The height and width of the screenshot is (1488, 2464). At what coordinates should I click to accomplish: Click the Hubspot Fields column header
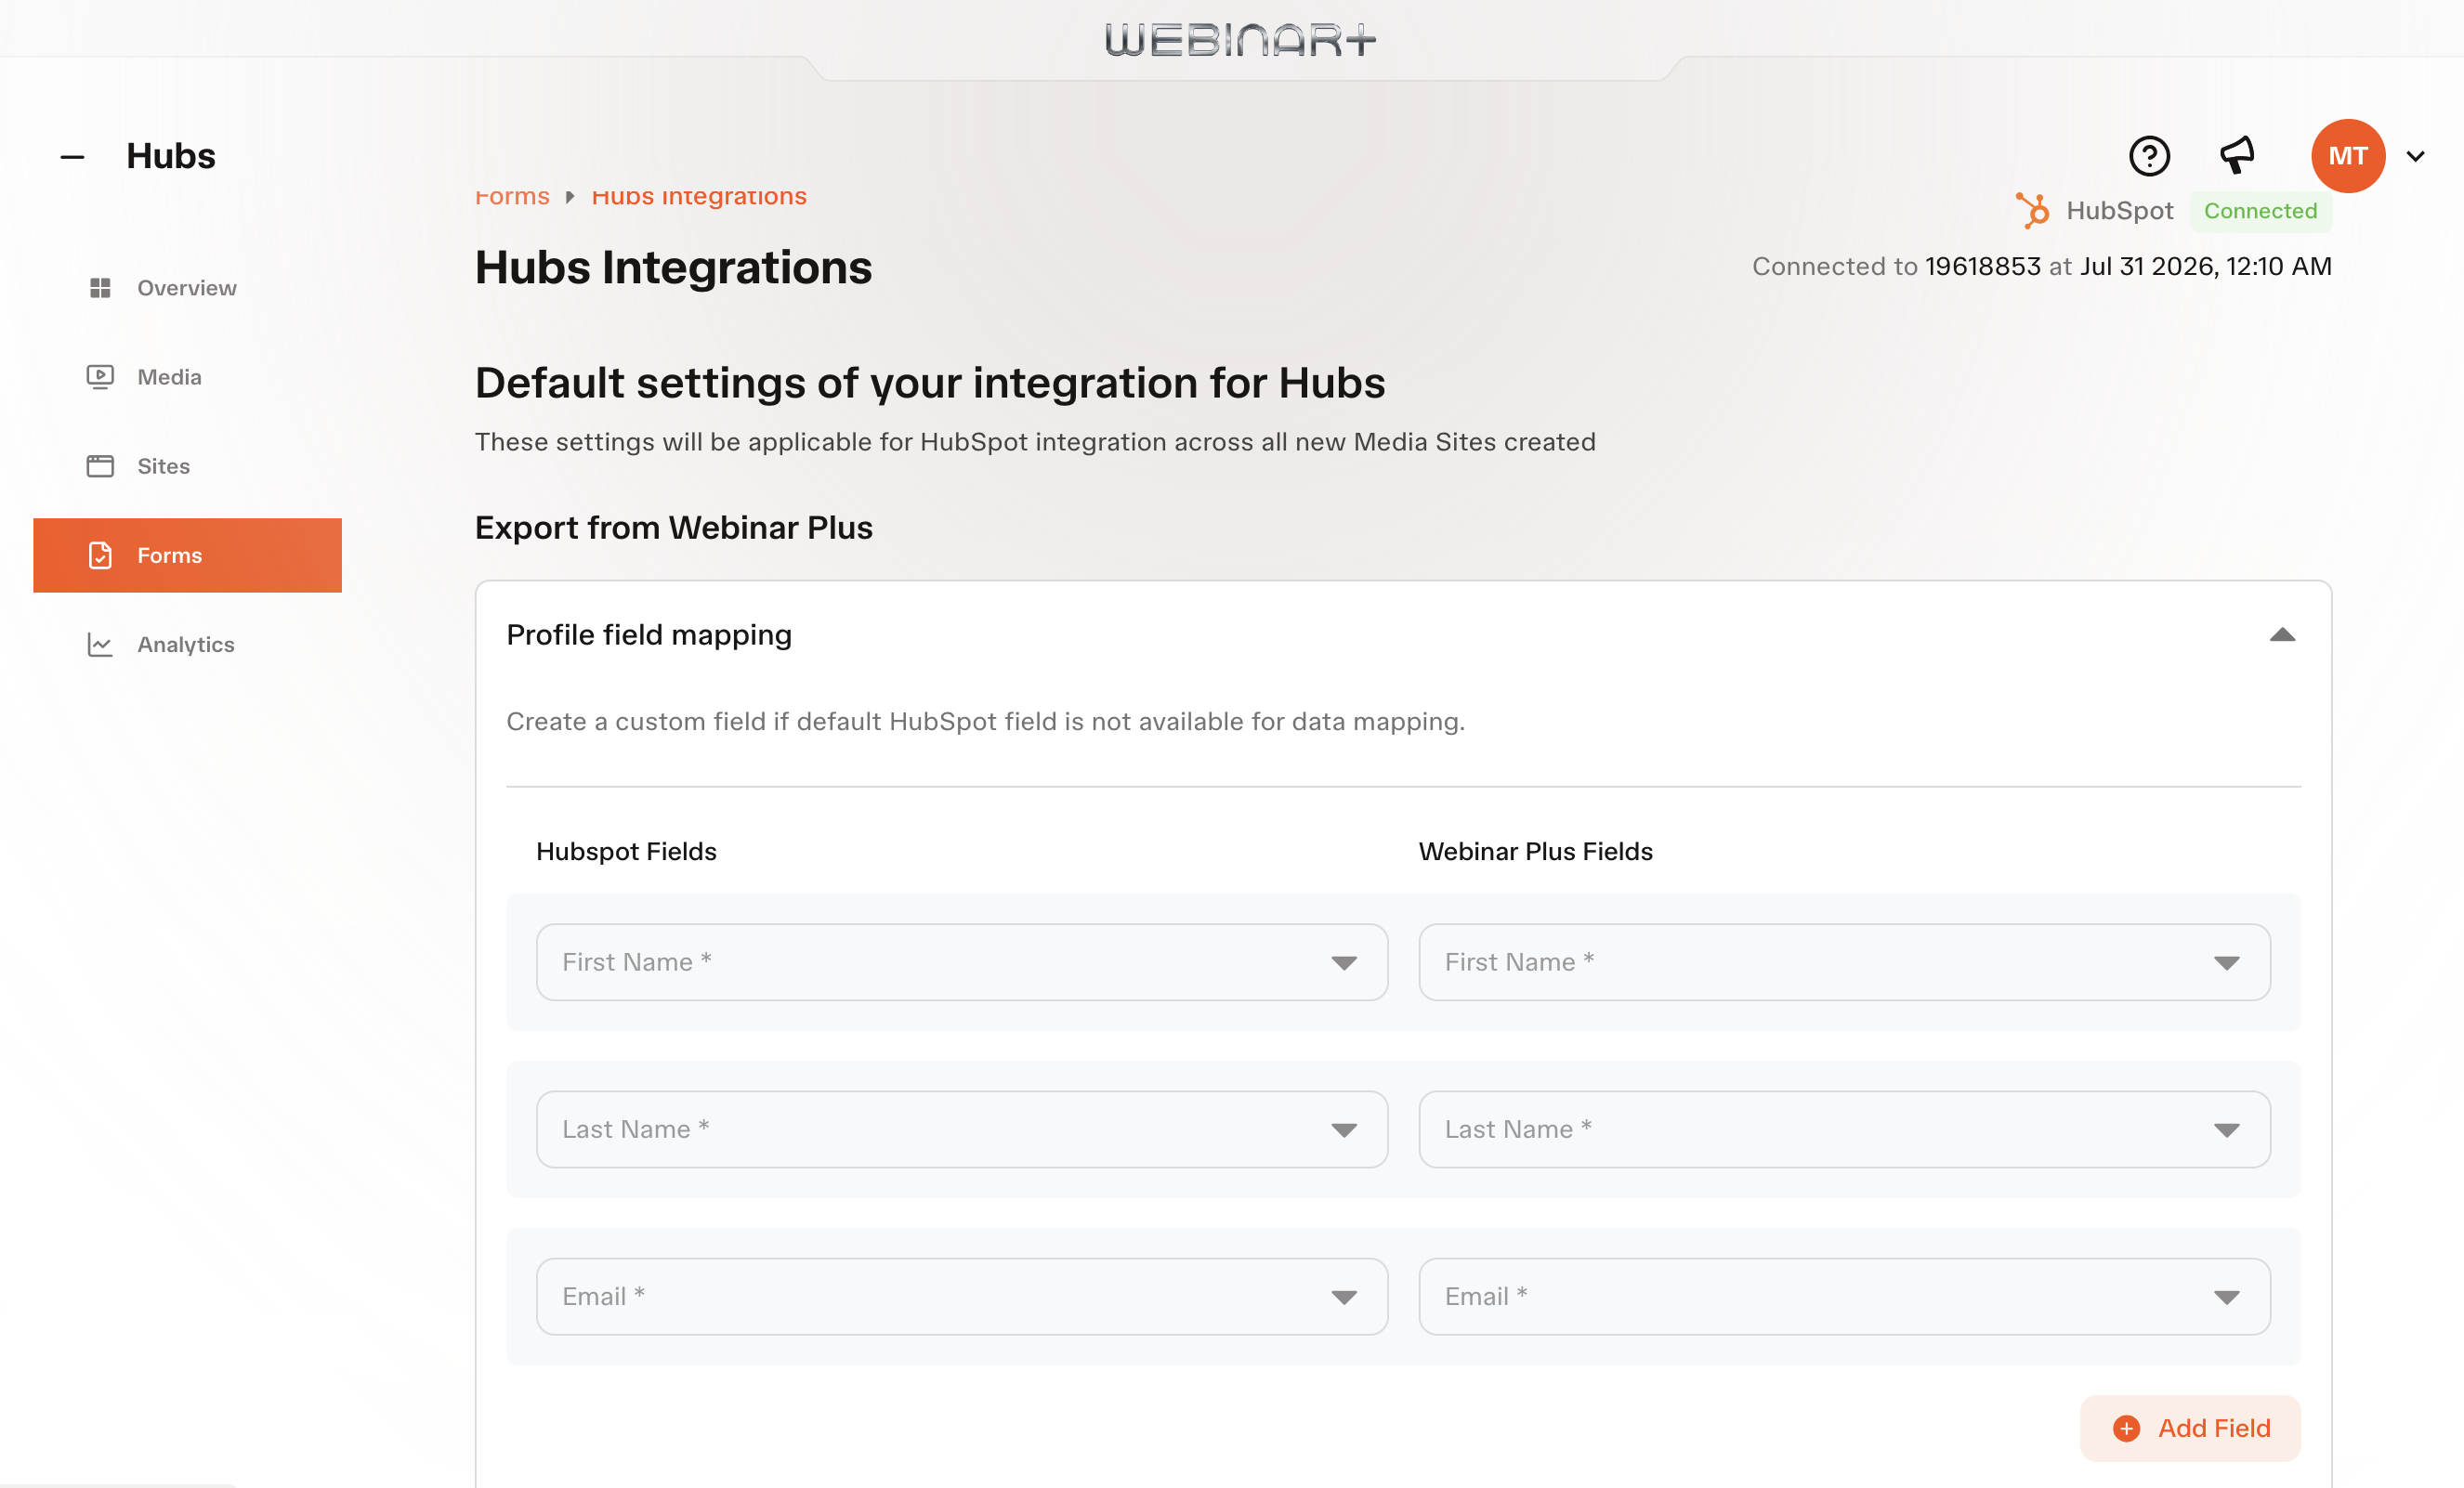[x=626, y=851]
